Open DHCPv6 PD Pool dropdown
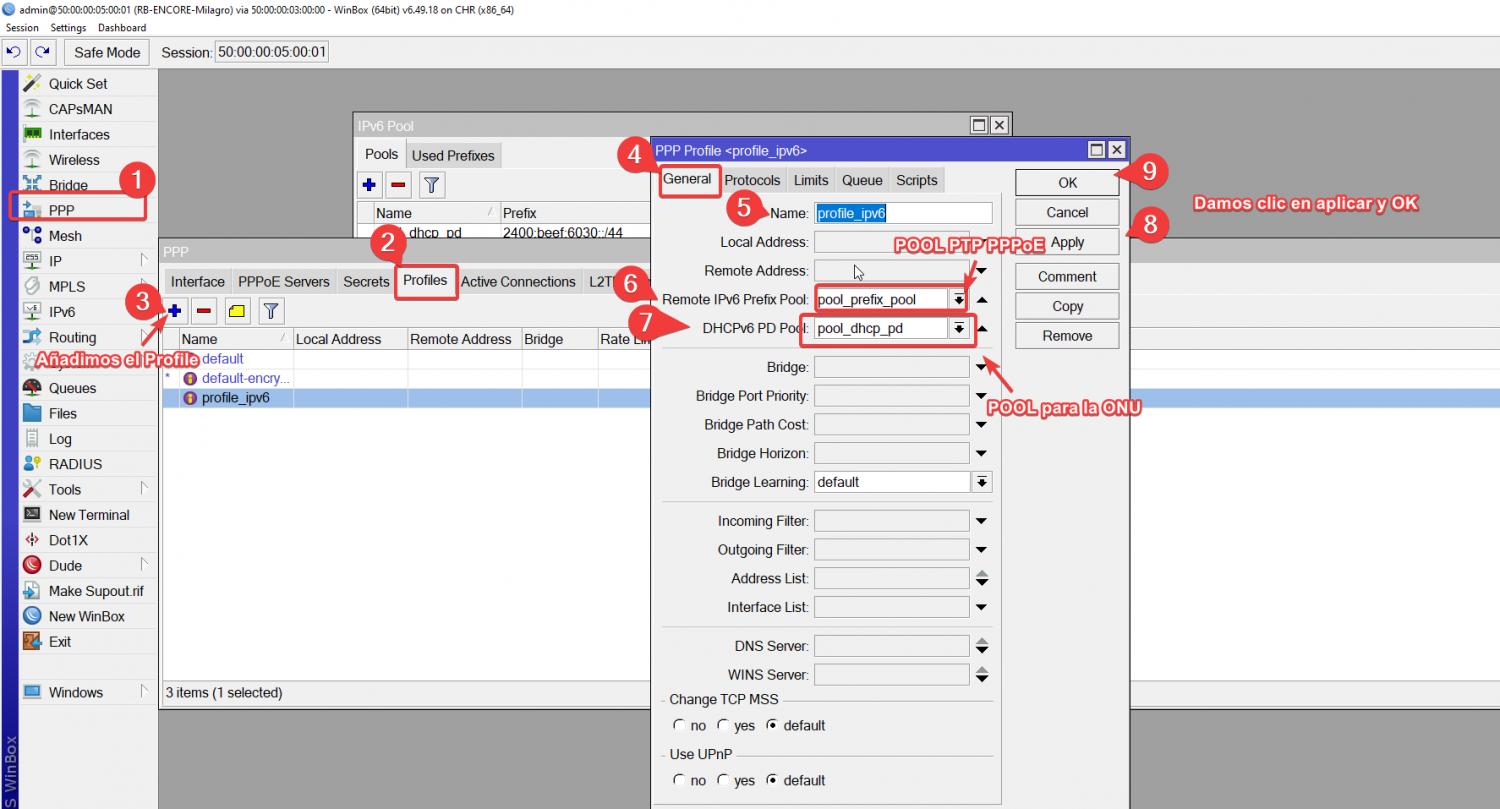1500x809 pixels. pos(958,328)
